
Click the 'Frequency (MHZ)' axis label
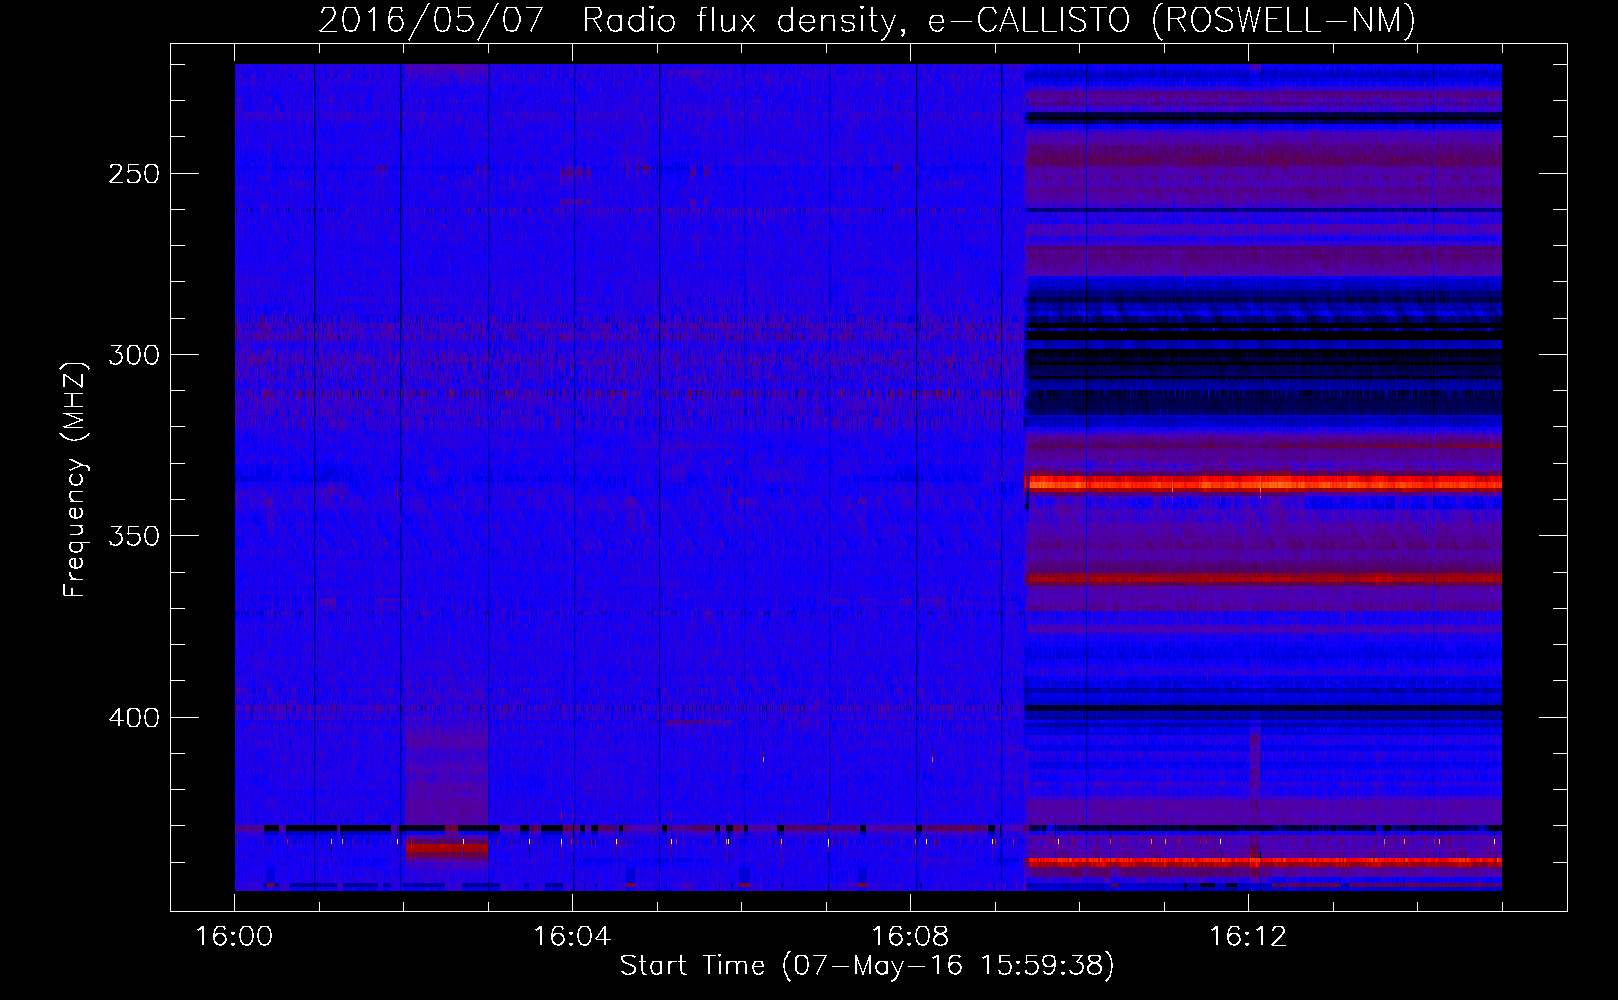point(75,479)
